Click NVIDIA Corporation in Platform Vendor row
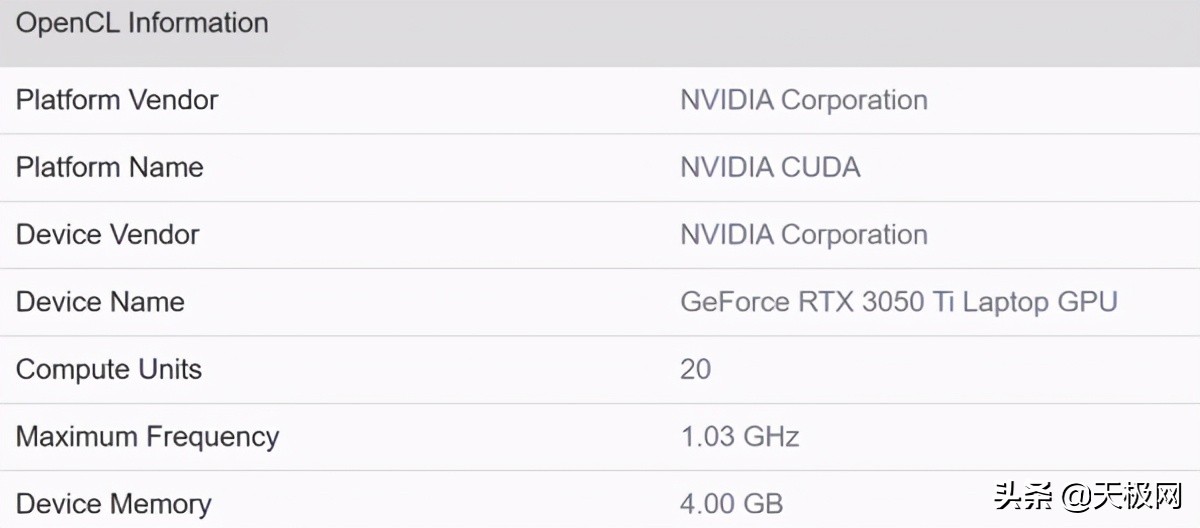Viewport: 1200px width, 528px height. [x=804, y=100]
